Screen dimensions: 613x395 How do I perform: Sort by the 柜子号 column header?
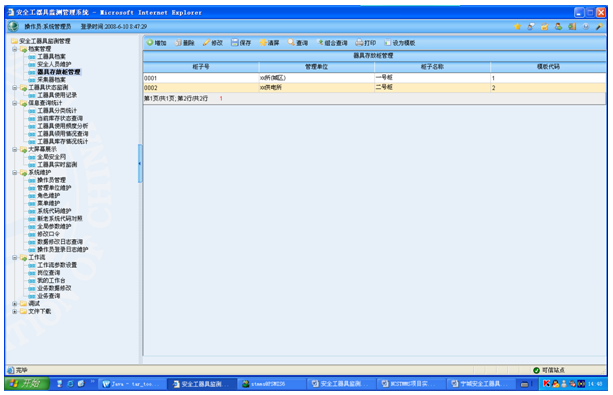tap(201, 67)
